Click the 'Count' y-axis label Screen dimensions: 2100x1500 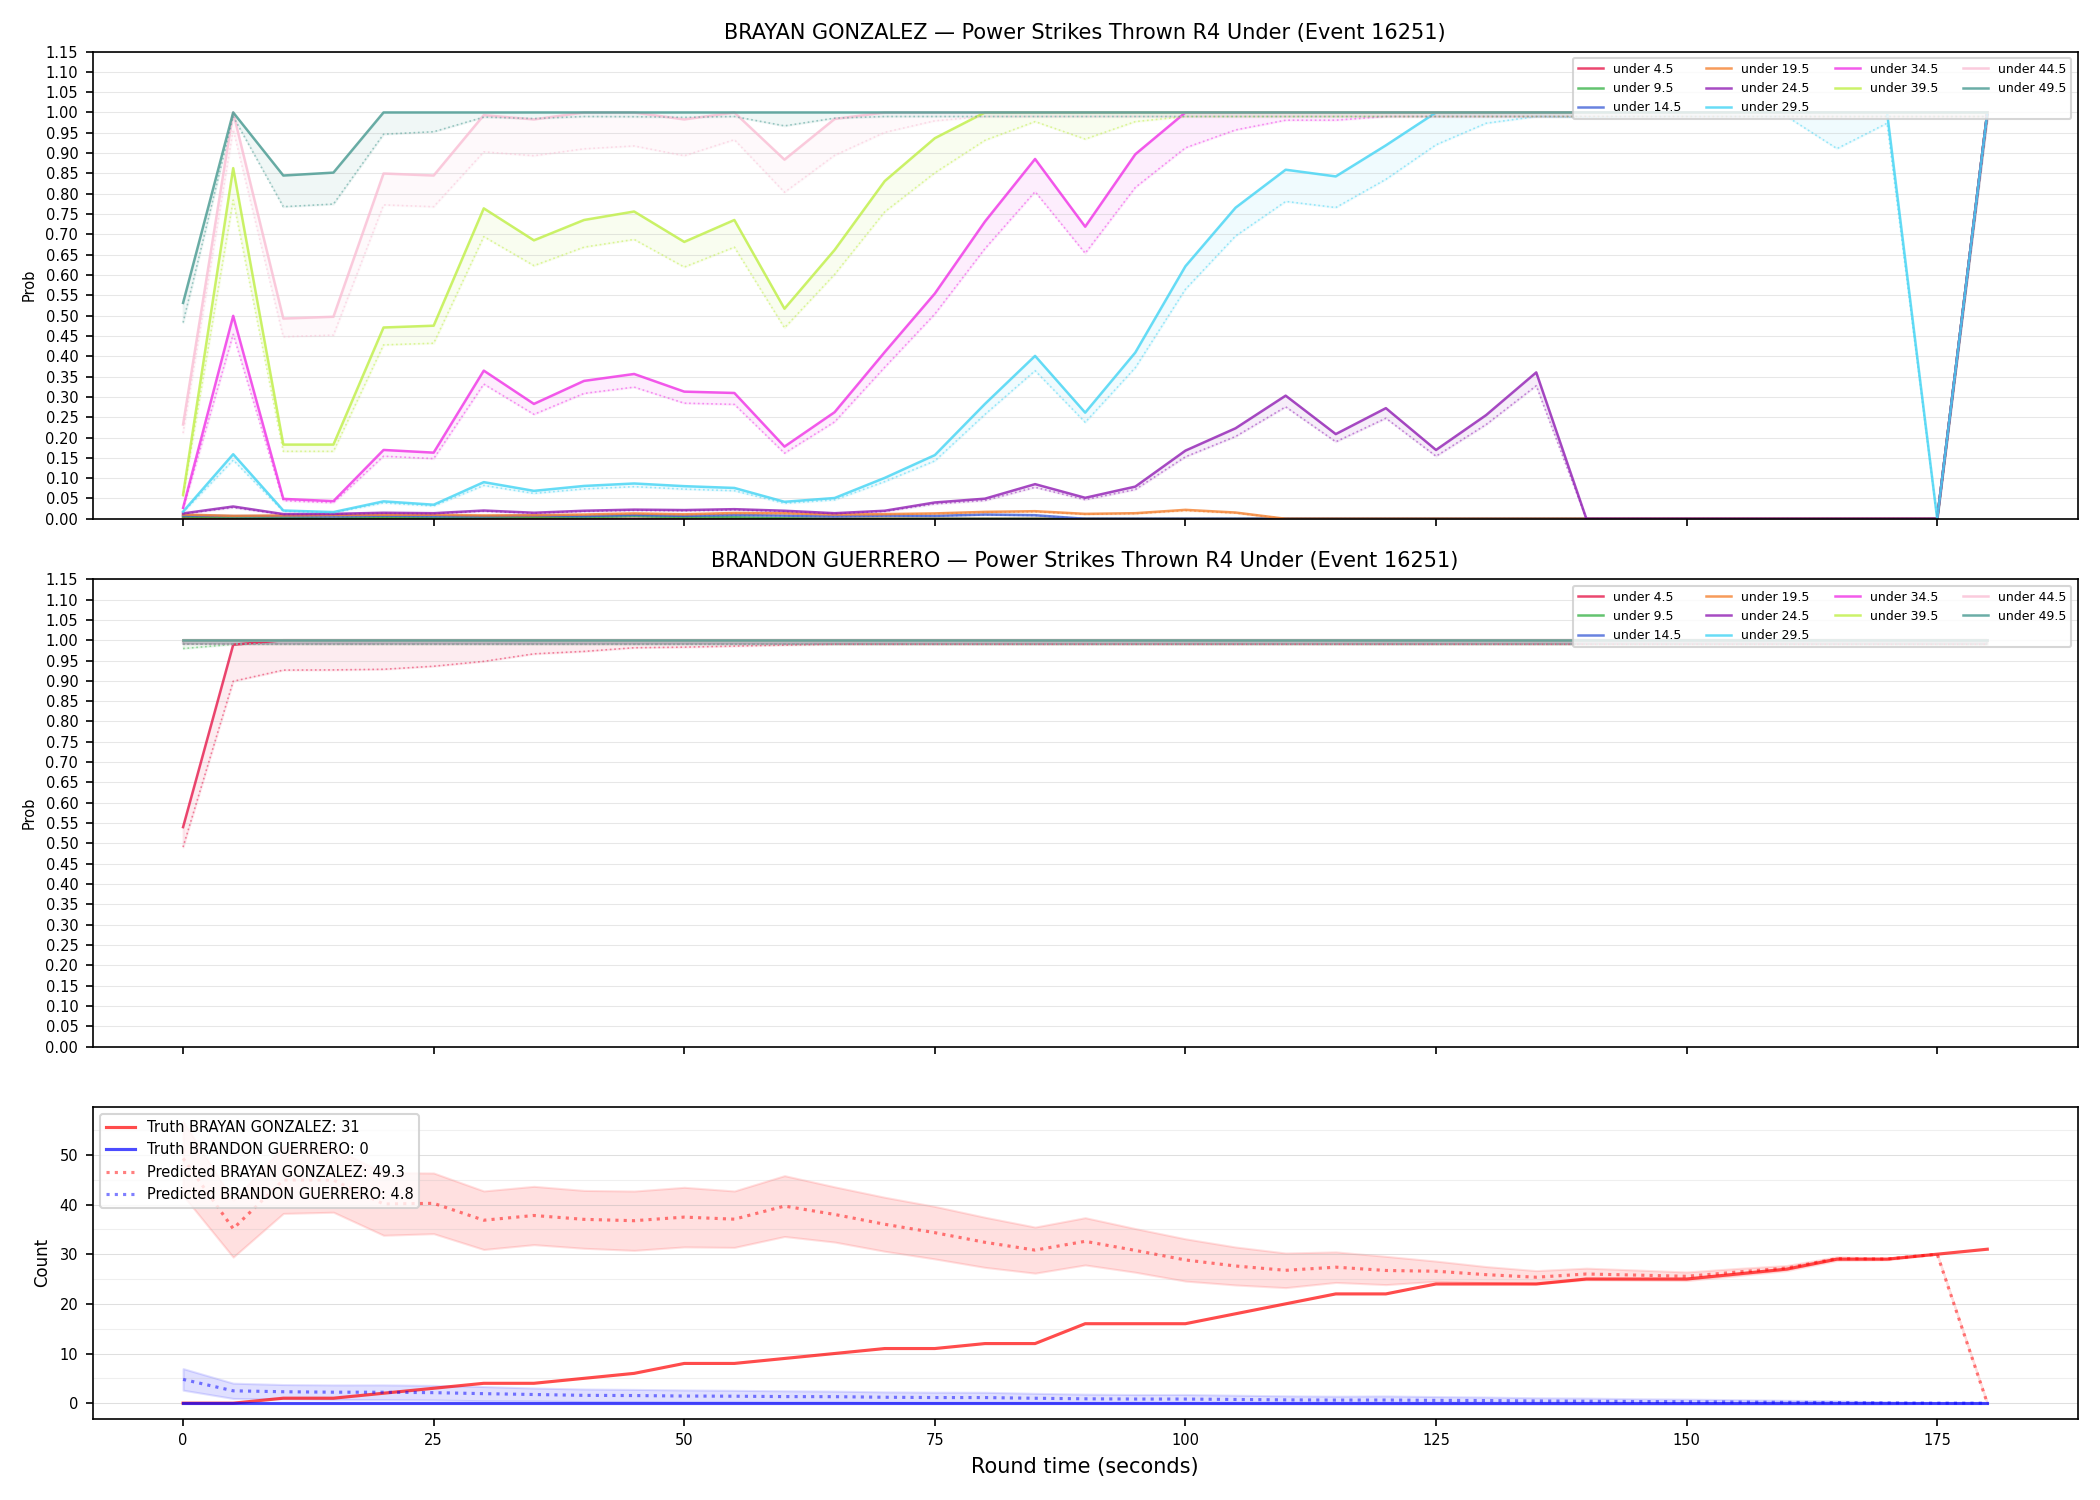41,1263
